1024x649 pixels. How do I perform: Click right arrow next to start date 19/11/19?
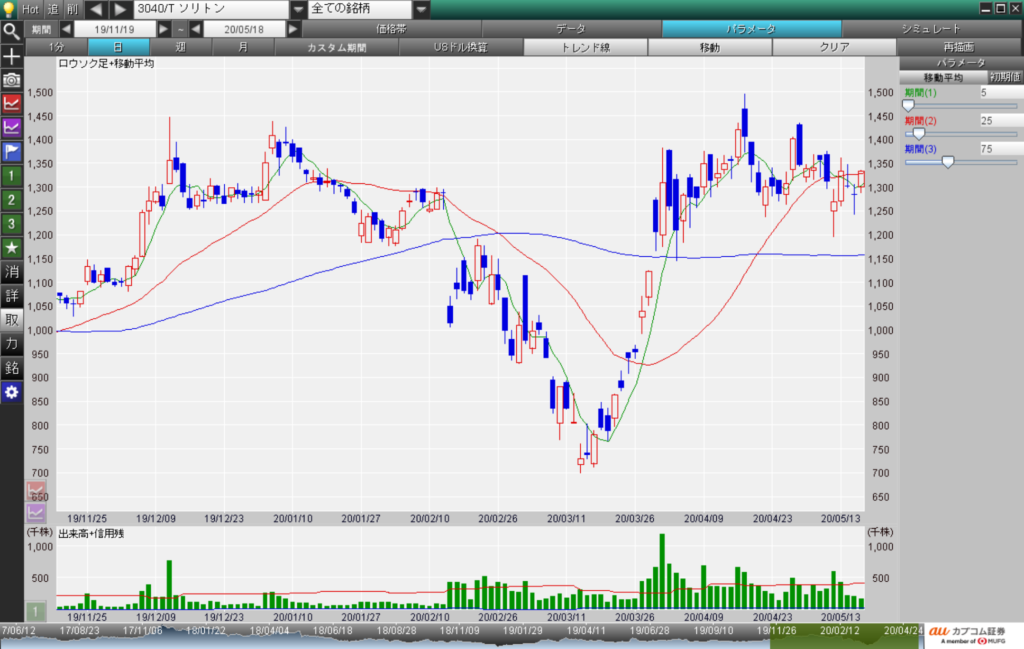(x=165, y=29)
